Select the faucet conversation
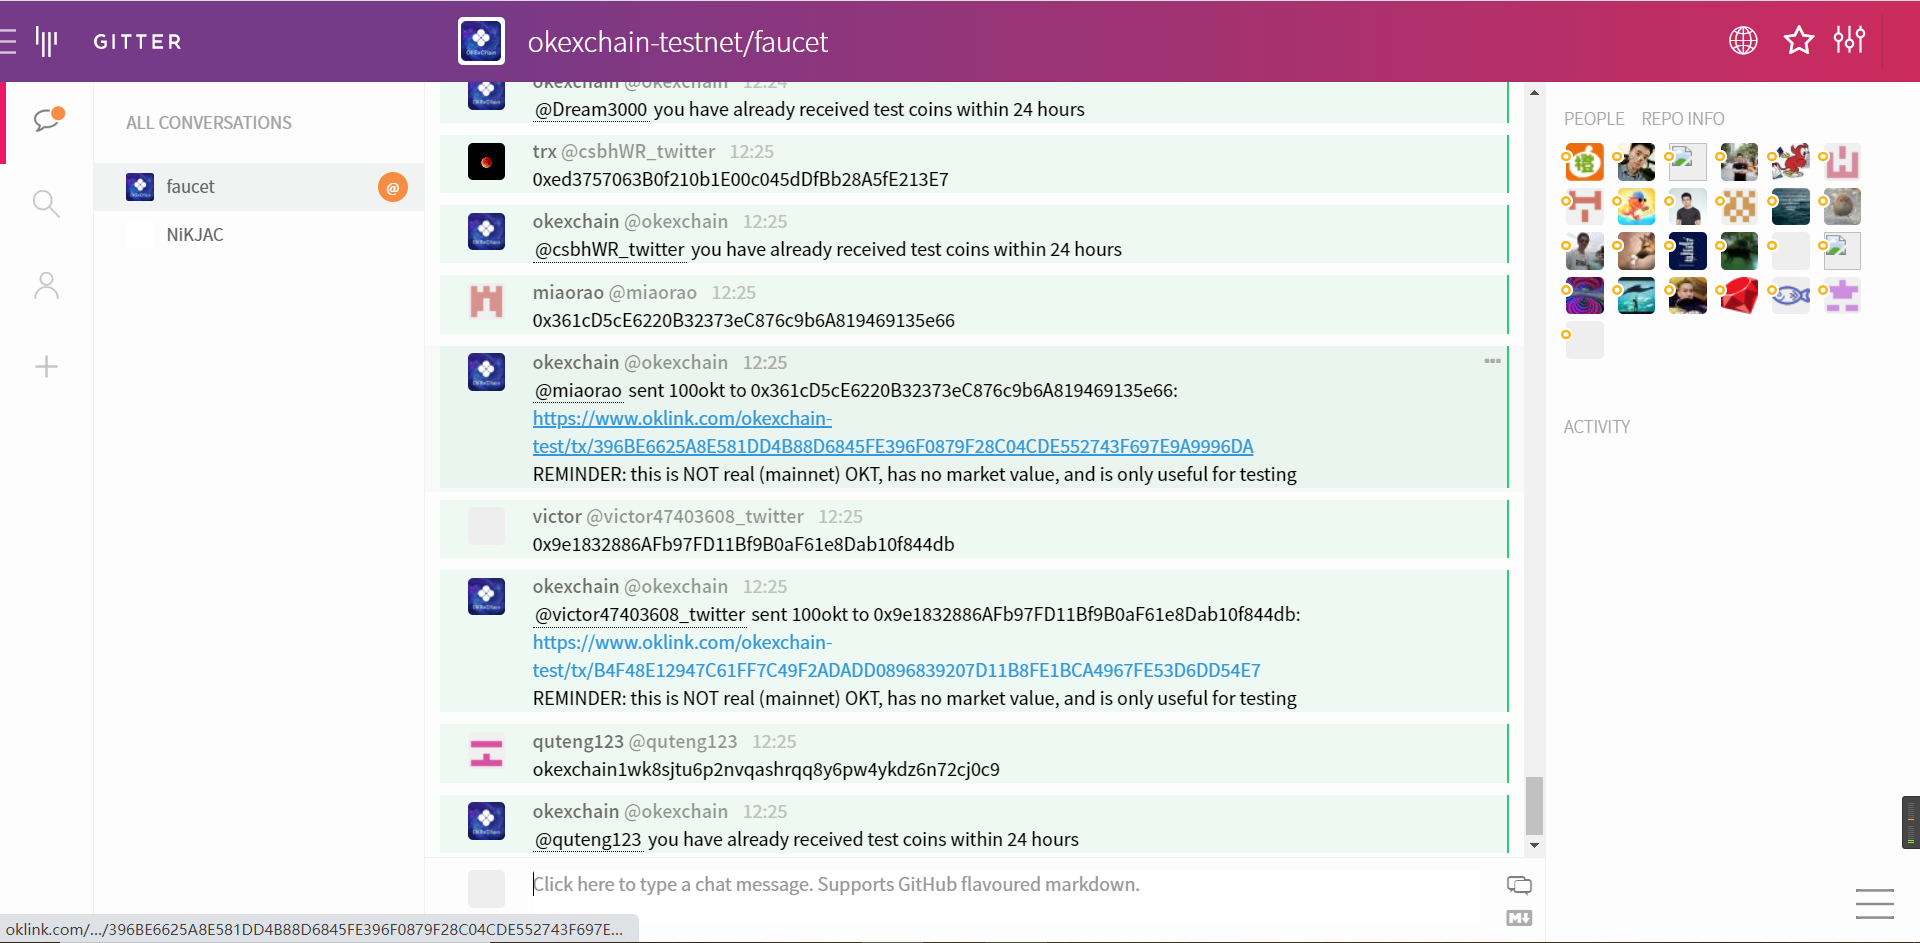Screen dimensions: 1920x943 pyautogui.click(x=259, y=187)
